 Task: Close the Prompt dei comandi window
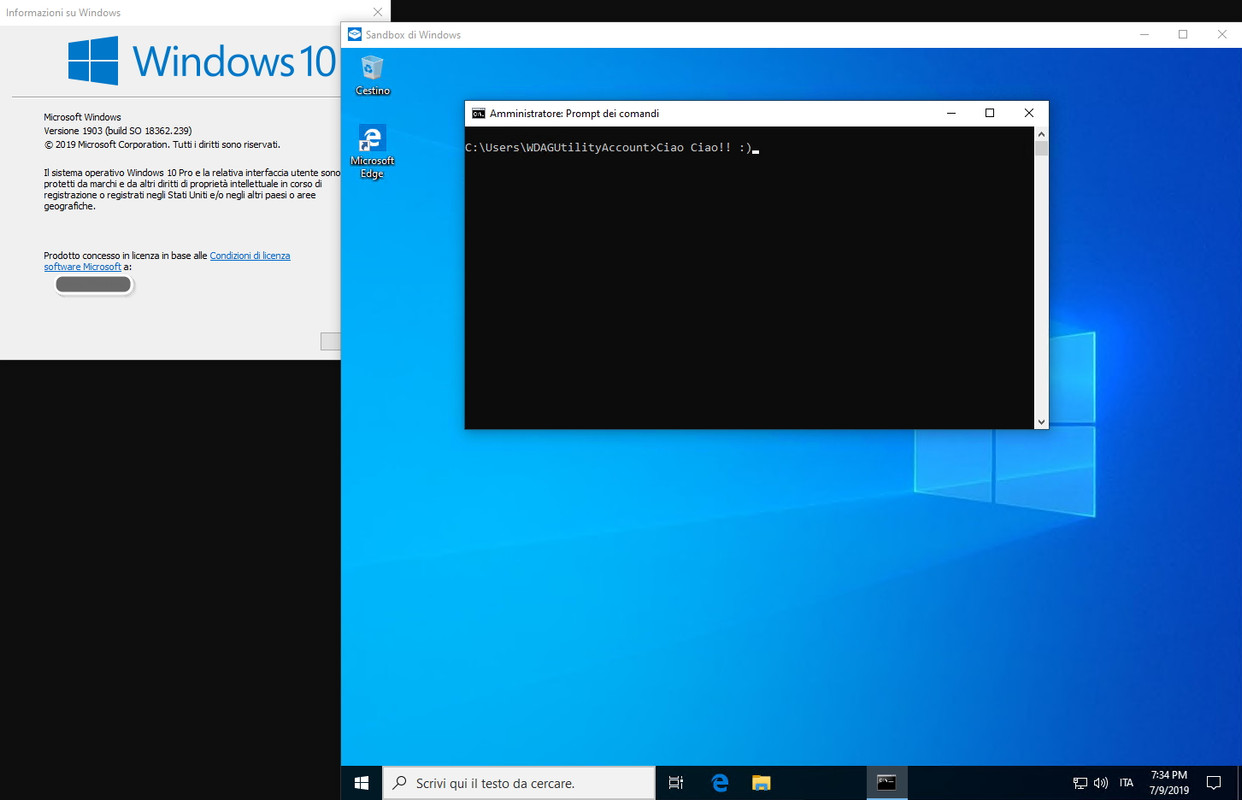coord(1029,113)
